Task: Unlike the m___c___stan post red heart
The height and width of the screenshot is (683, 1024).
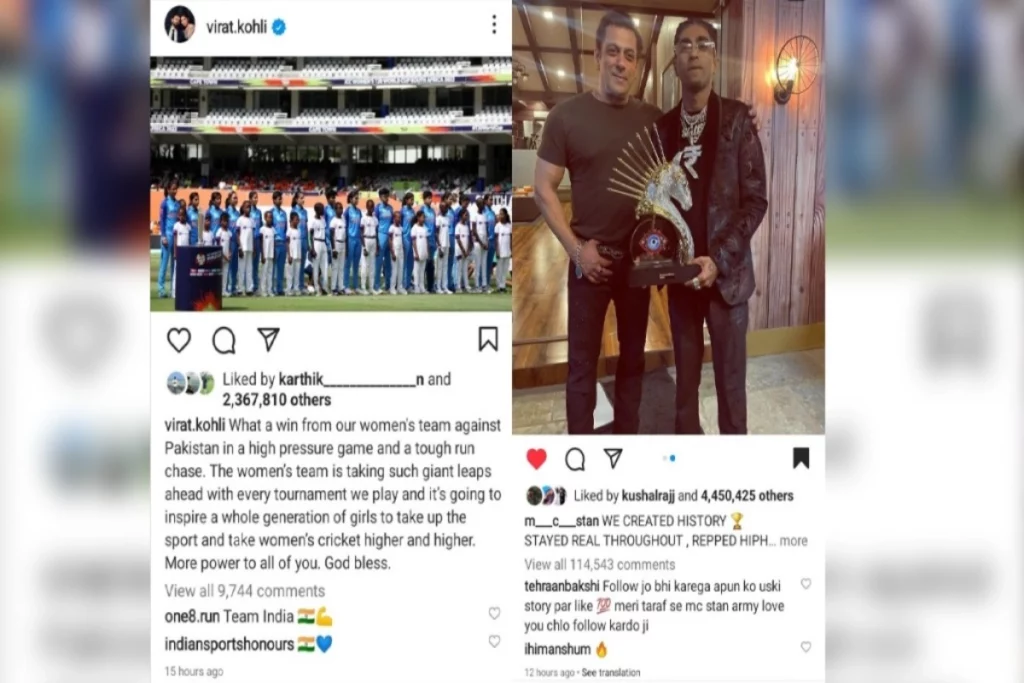Action: click(x=536, y=458)
